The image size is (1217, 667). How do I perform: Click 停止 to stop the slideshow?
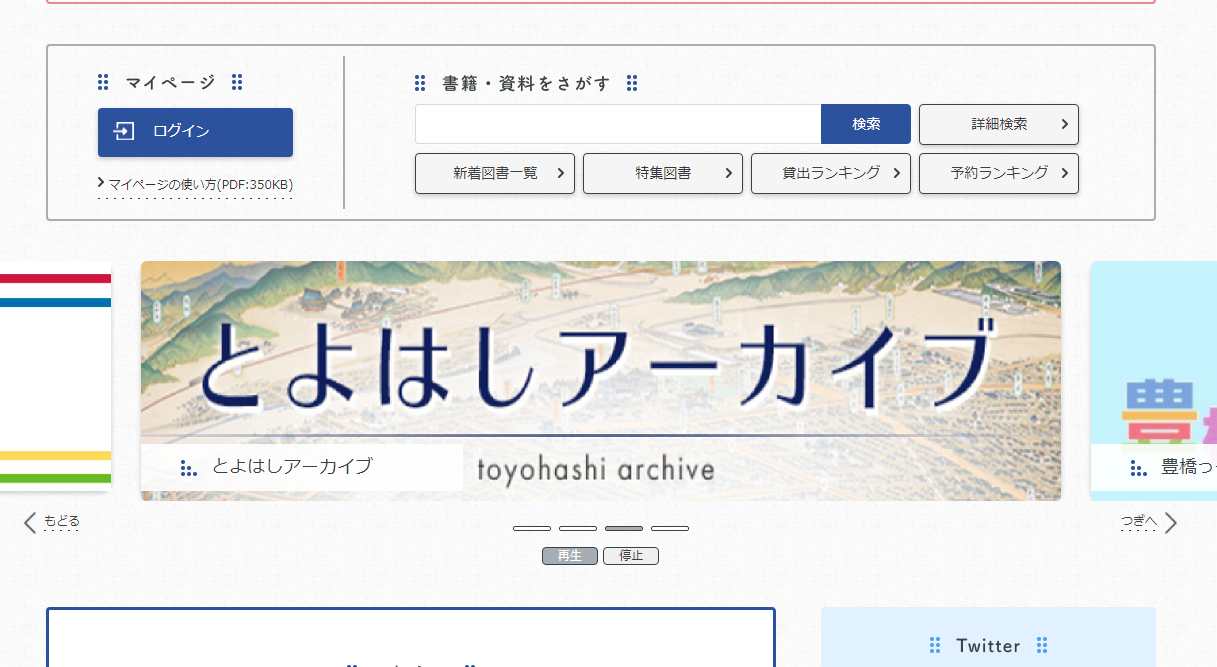(x=631, y=556)
